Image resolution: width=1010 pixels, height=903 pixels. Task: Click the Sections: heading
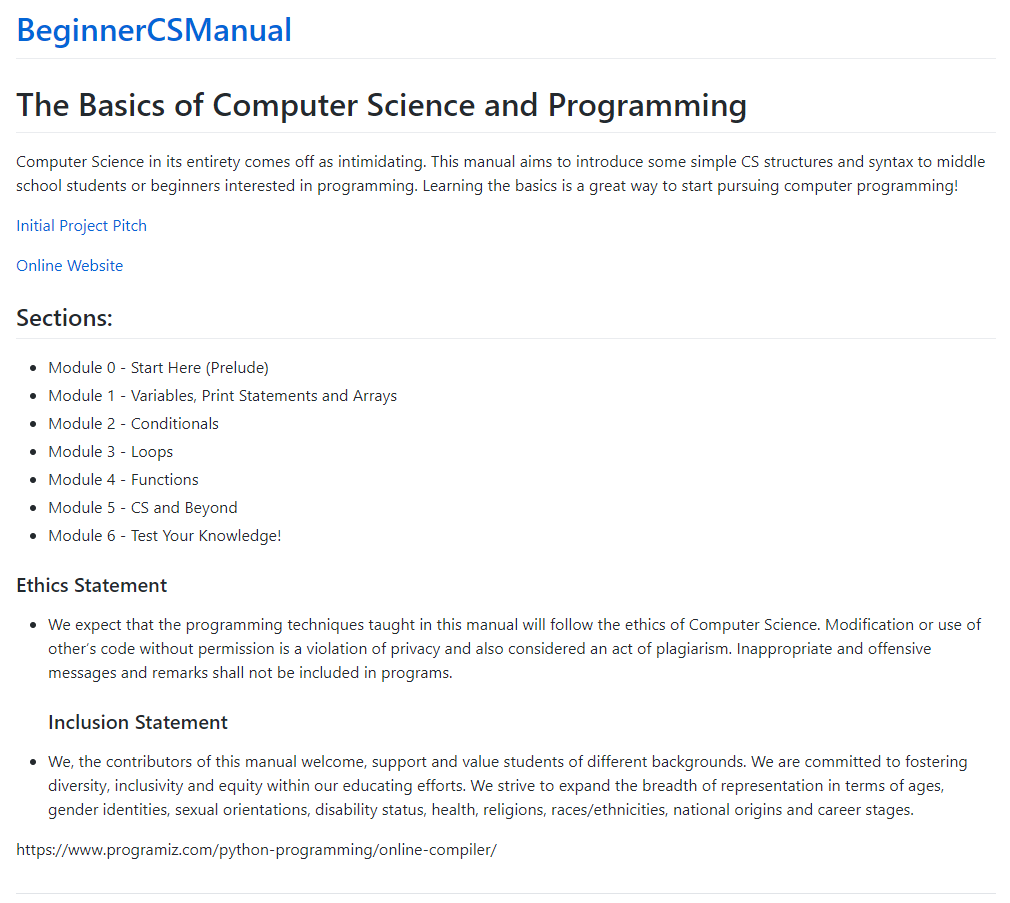(64, 318)
